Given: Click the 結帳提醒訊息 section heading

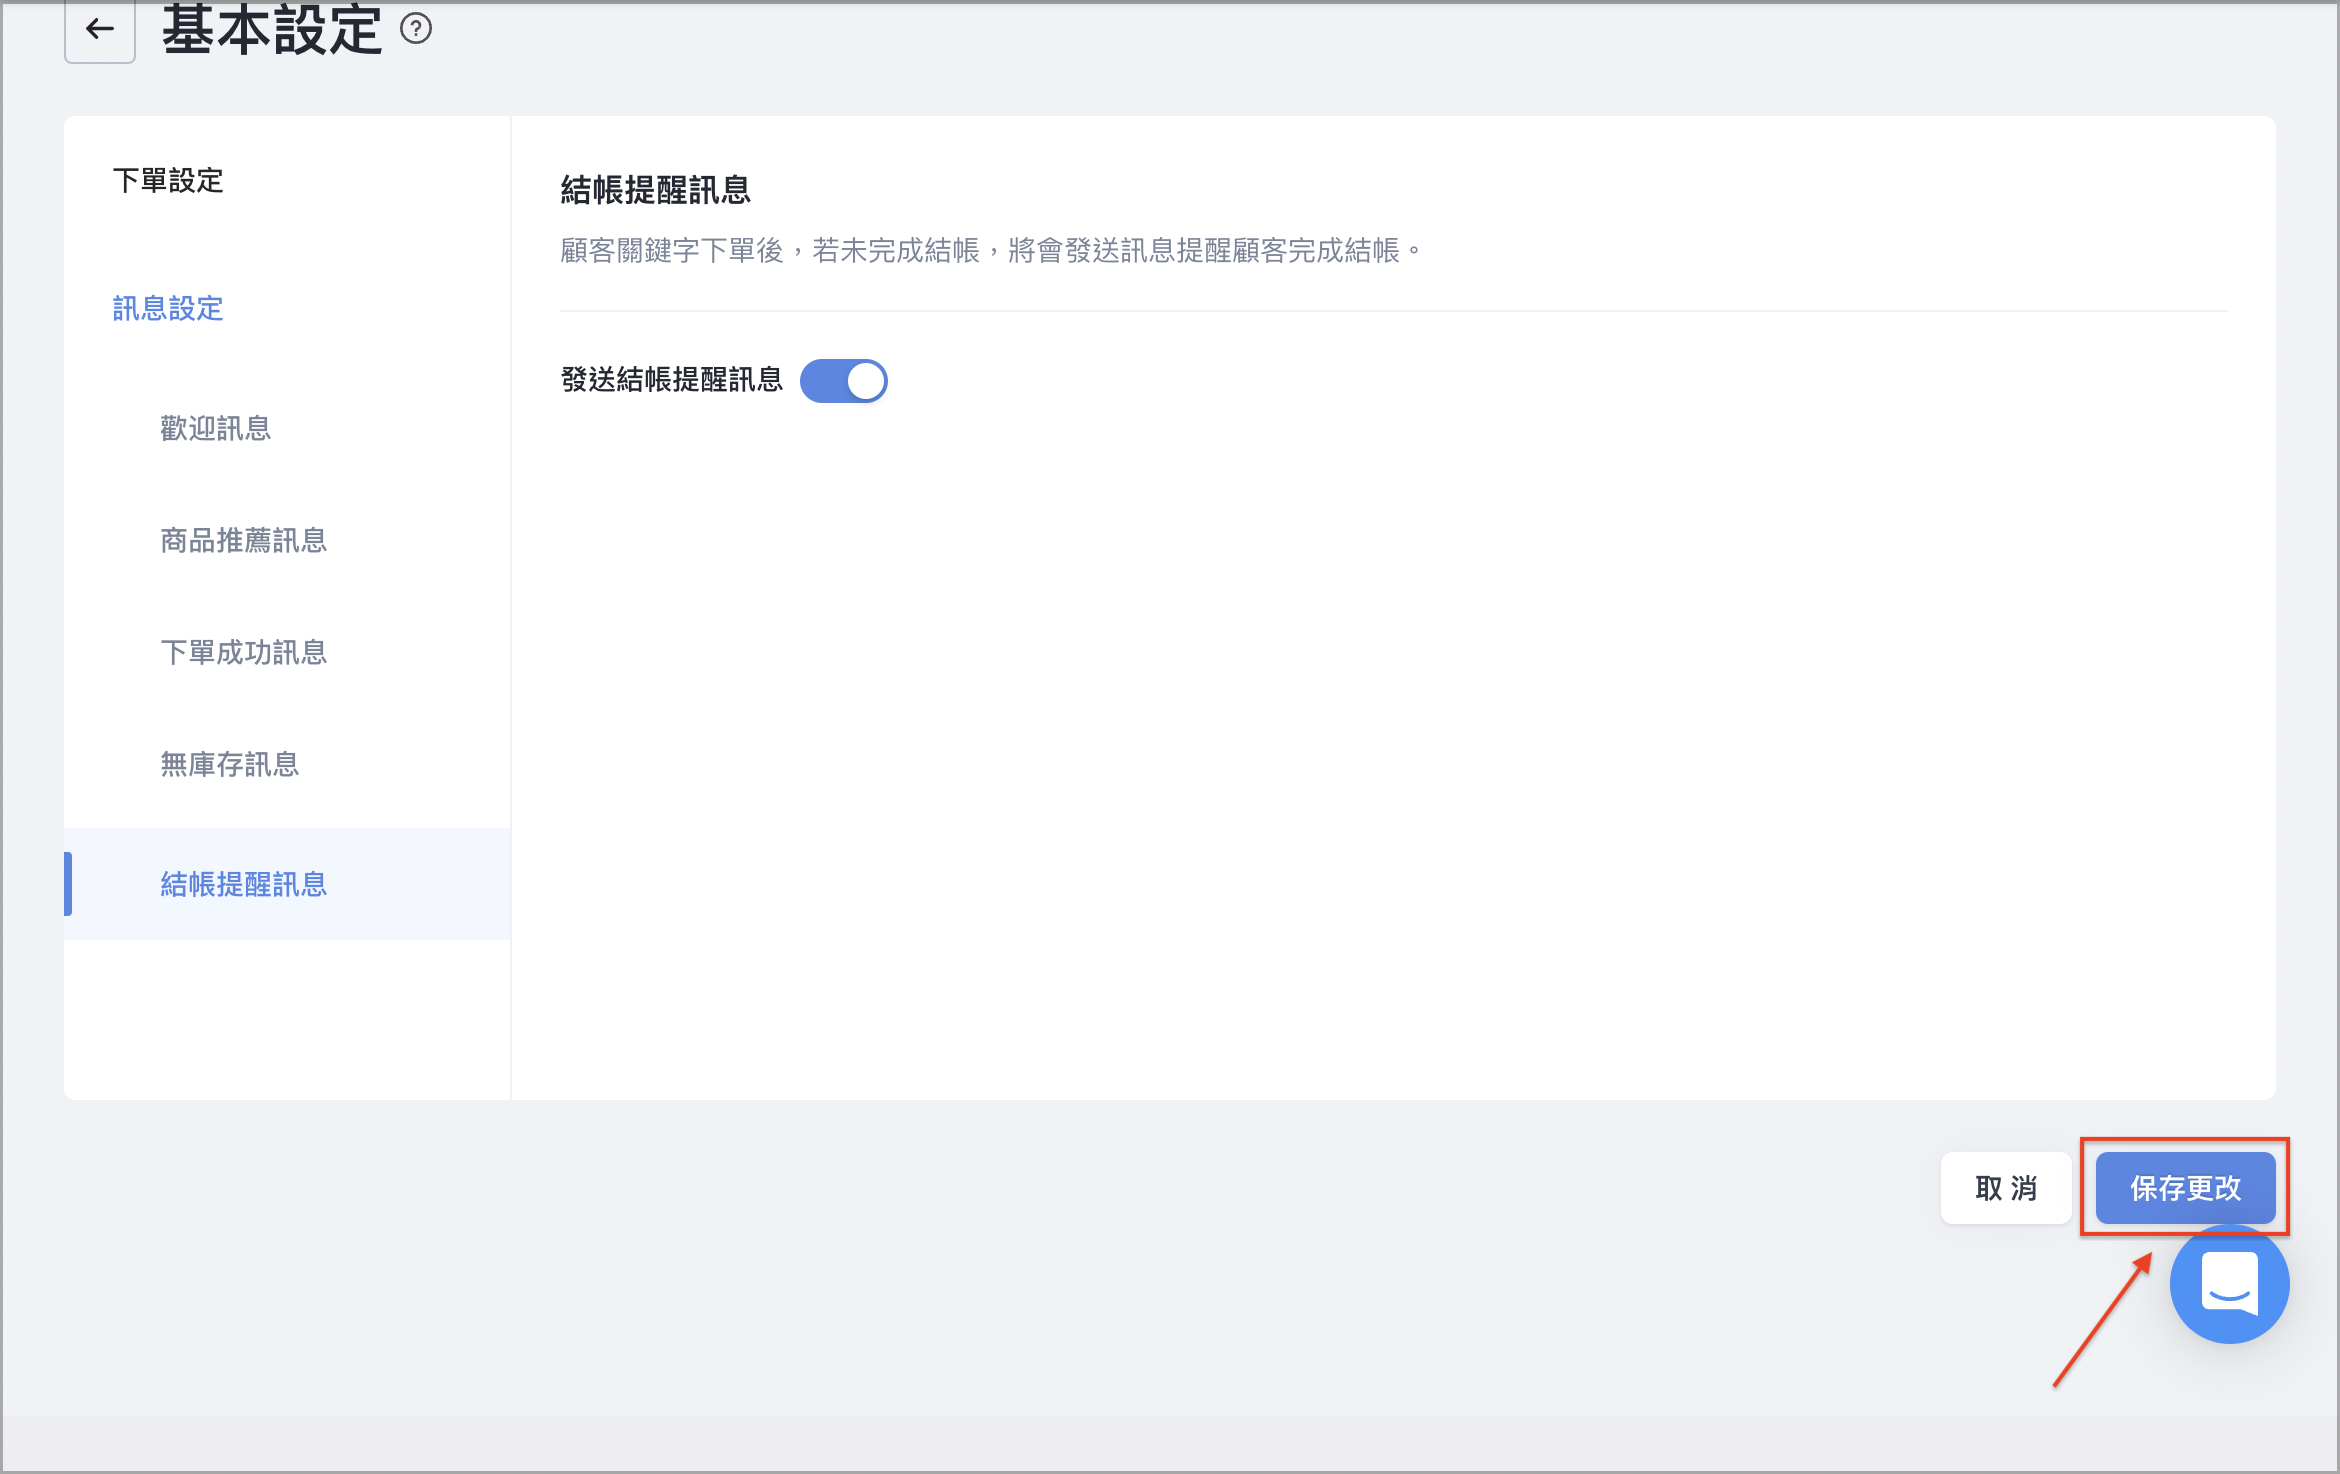Looking at the screenshot, I should (656, 190).
